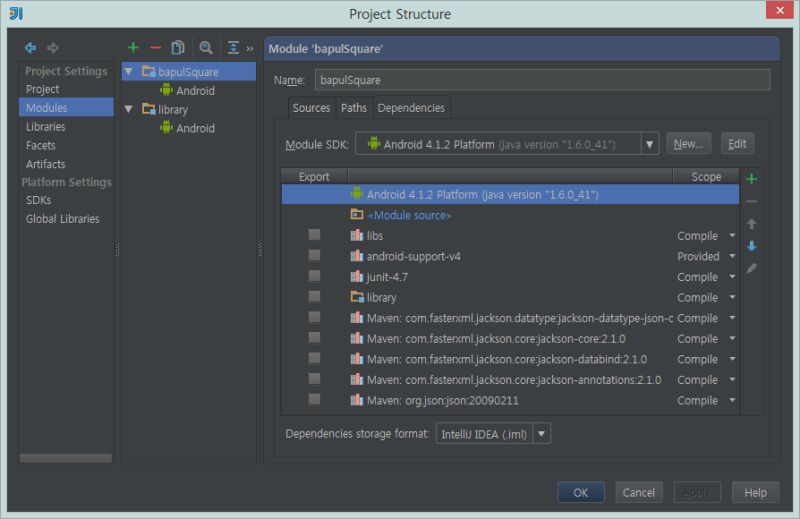Toggle export for jackson-datatype-json dependency
800x519 pixels.
pyautogui.click(x=314, y=317)
